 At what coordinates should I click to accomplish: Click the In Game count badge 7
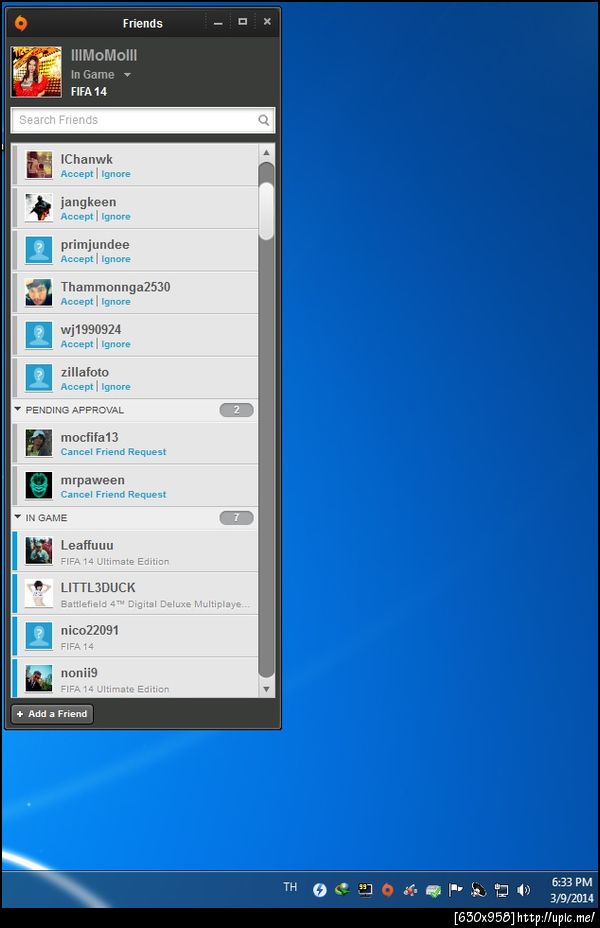pyautogui.click(x=236, y=518)
